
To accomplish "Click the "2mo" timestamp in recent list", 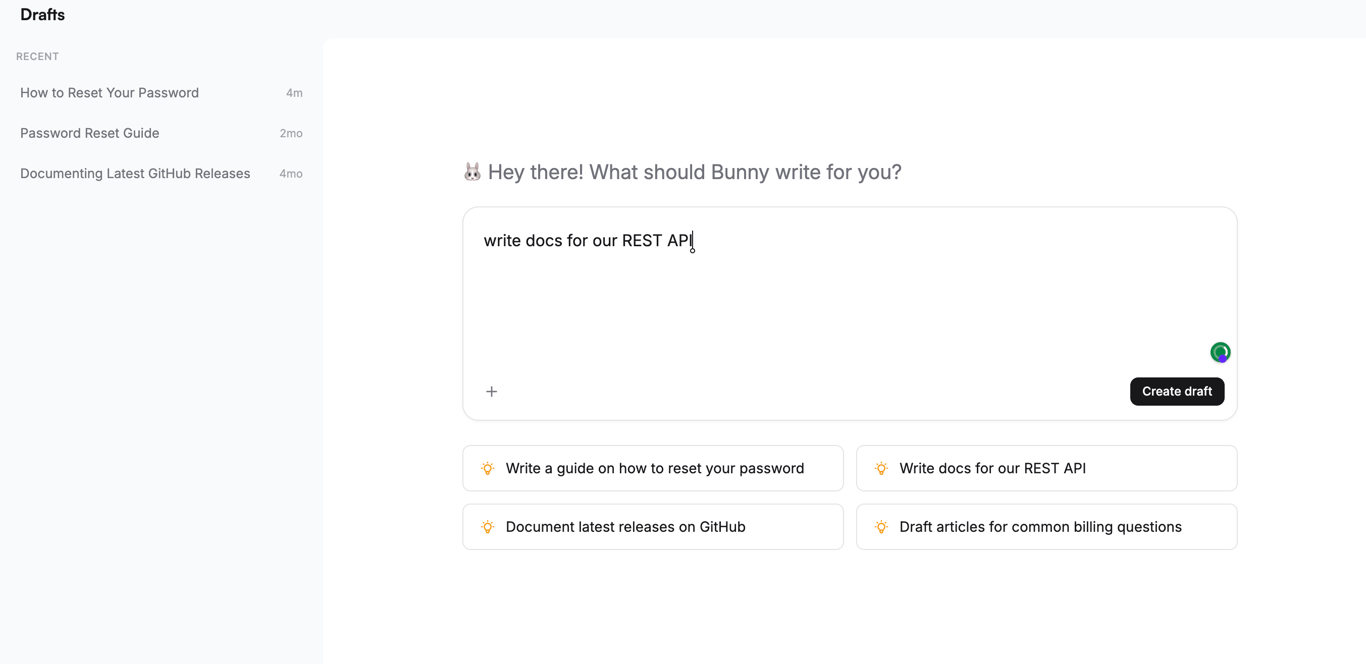I will coord(291,134).
